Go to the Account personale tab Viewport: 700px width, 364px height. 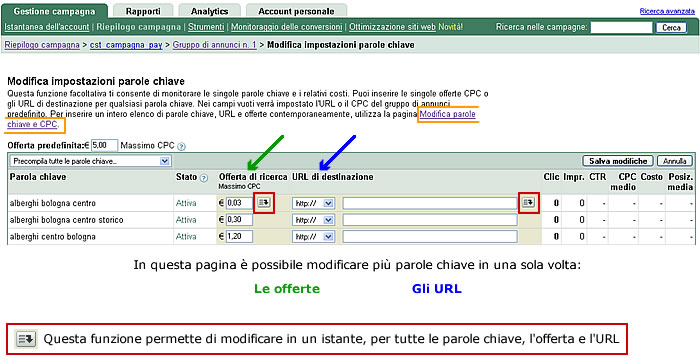(296, 11)
